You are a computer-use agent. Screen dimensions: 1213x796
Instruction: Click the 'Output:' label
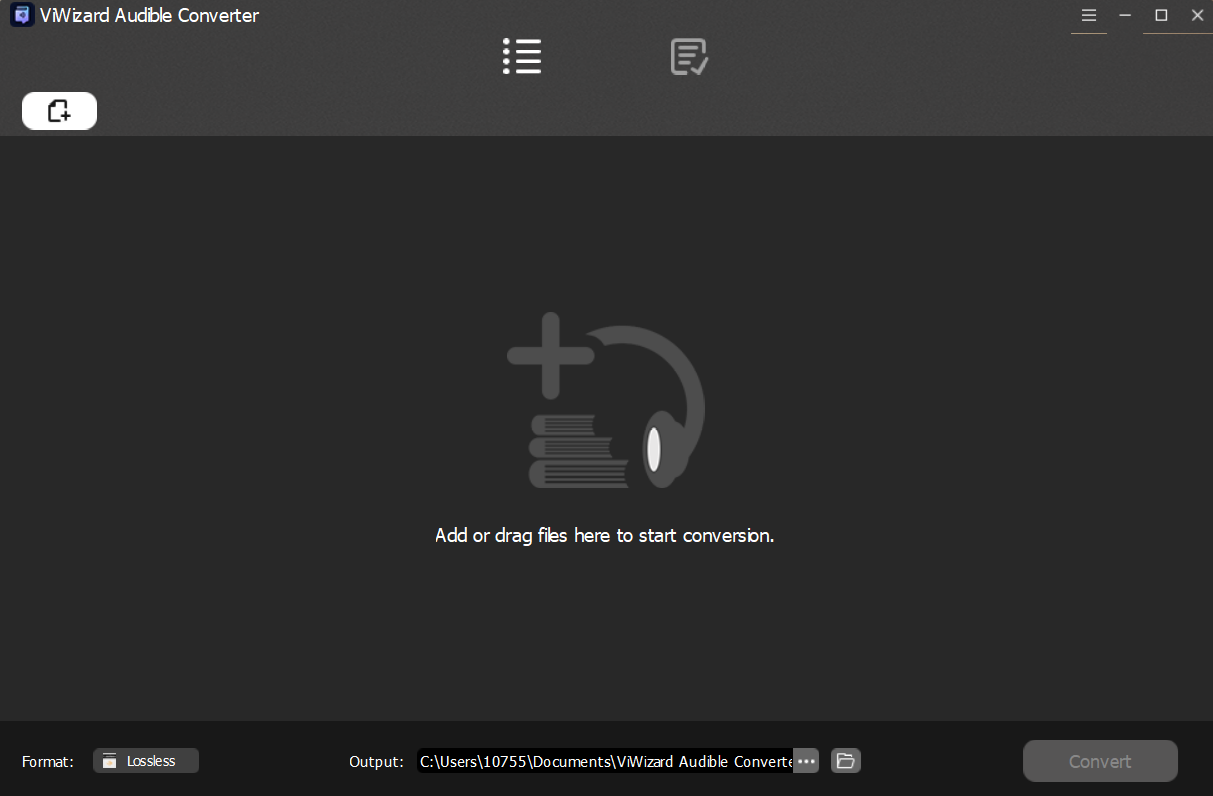pos(377,762)
